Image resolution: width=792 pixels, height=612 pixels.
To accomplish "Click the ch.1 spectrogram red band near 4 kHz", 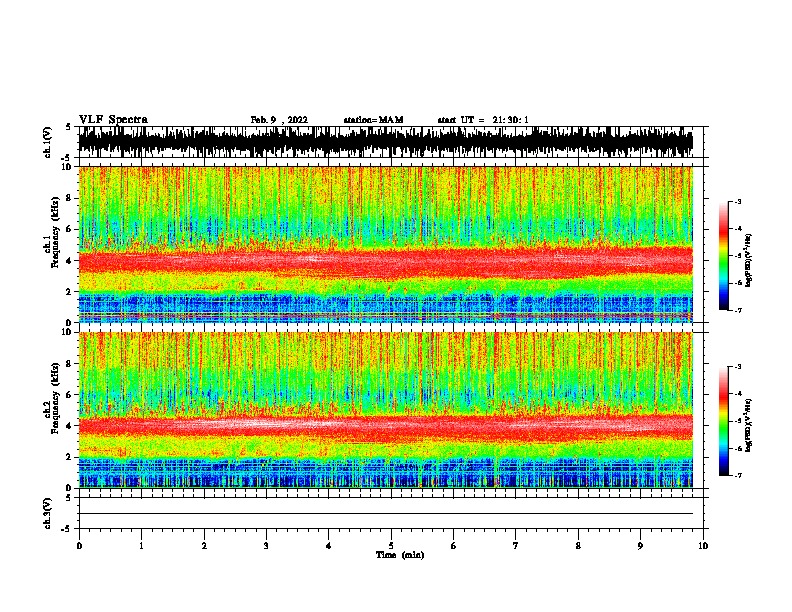I will point(385,263).
